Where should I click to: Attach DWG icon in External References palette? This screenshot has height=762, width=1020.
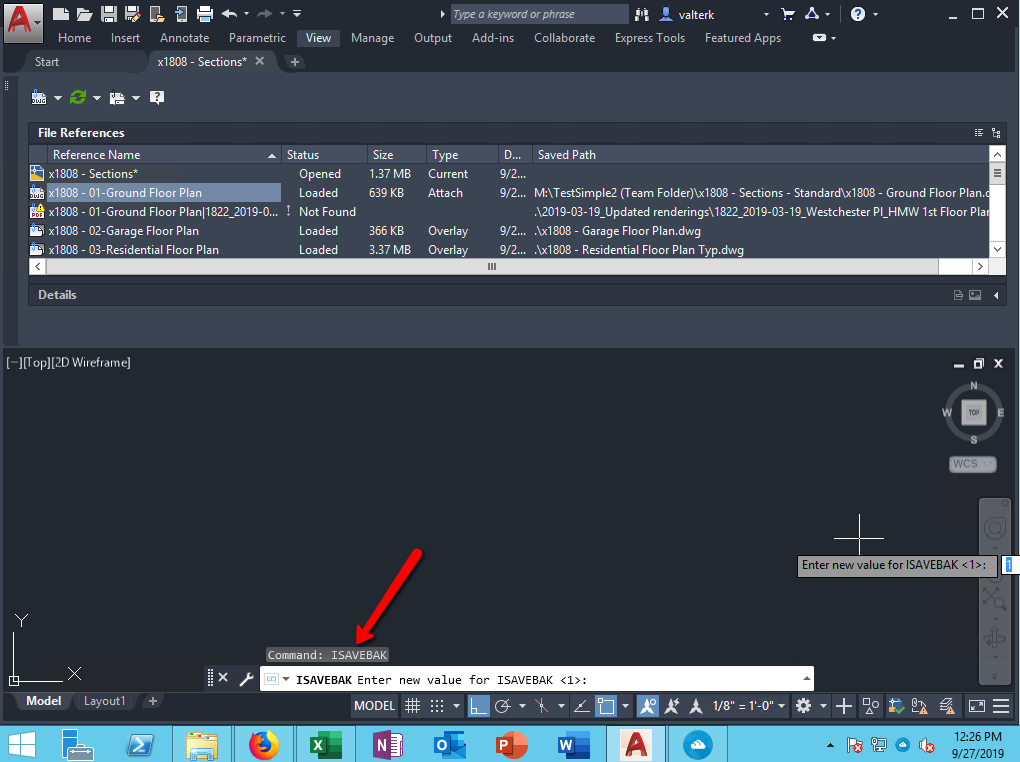click(39, 98)
